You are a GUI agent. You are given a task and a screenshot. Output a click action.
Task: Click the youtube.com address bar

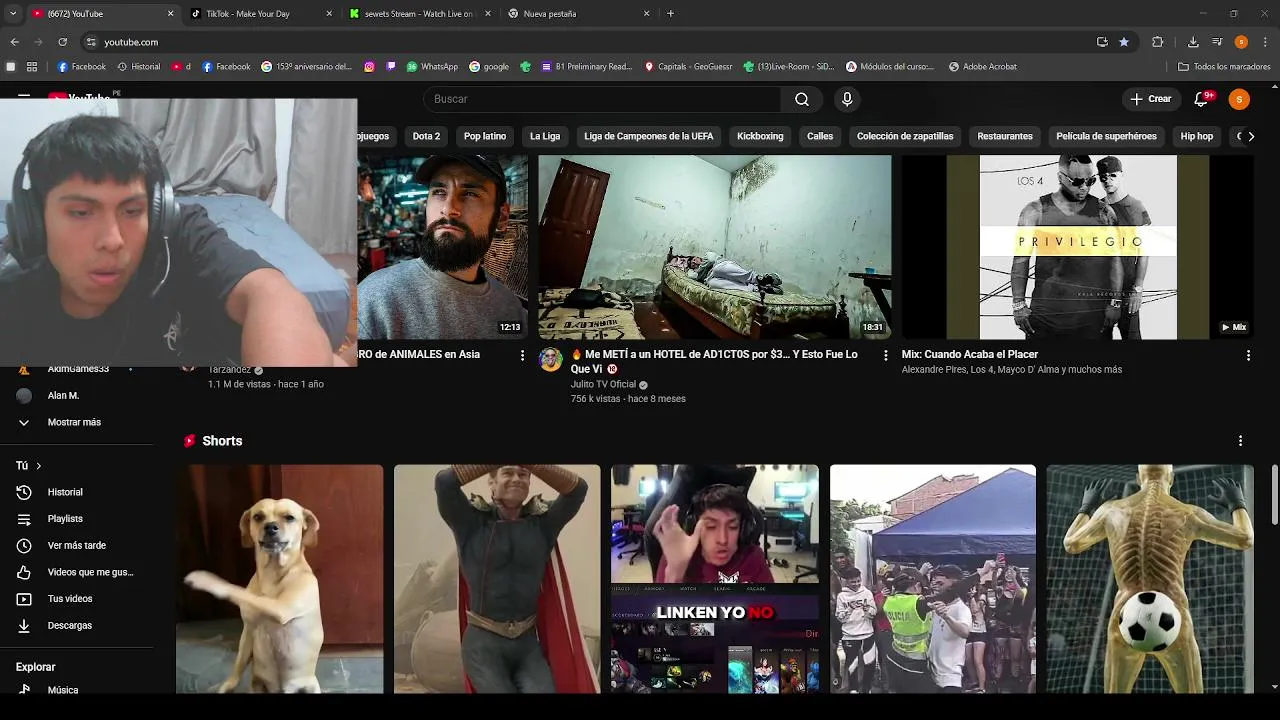(x=590, y=42)
